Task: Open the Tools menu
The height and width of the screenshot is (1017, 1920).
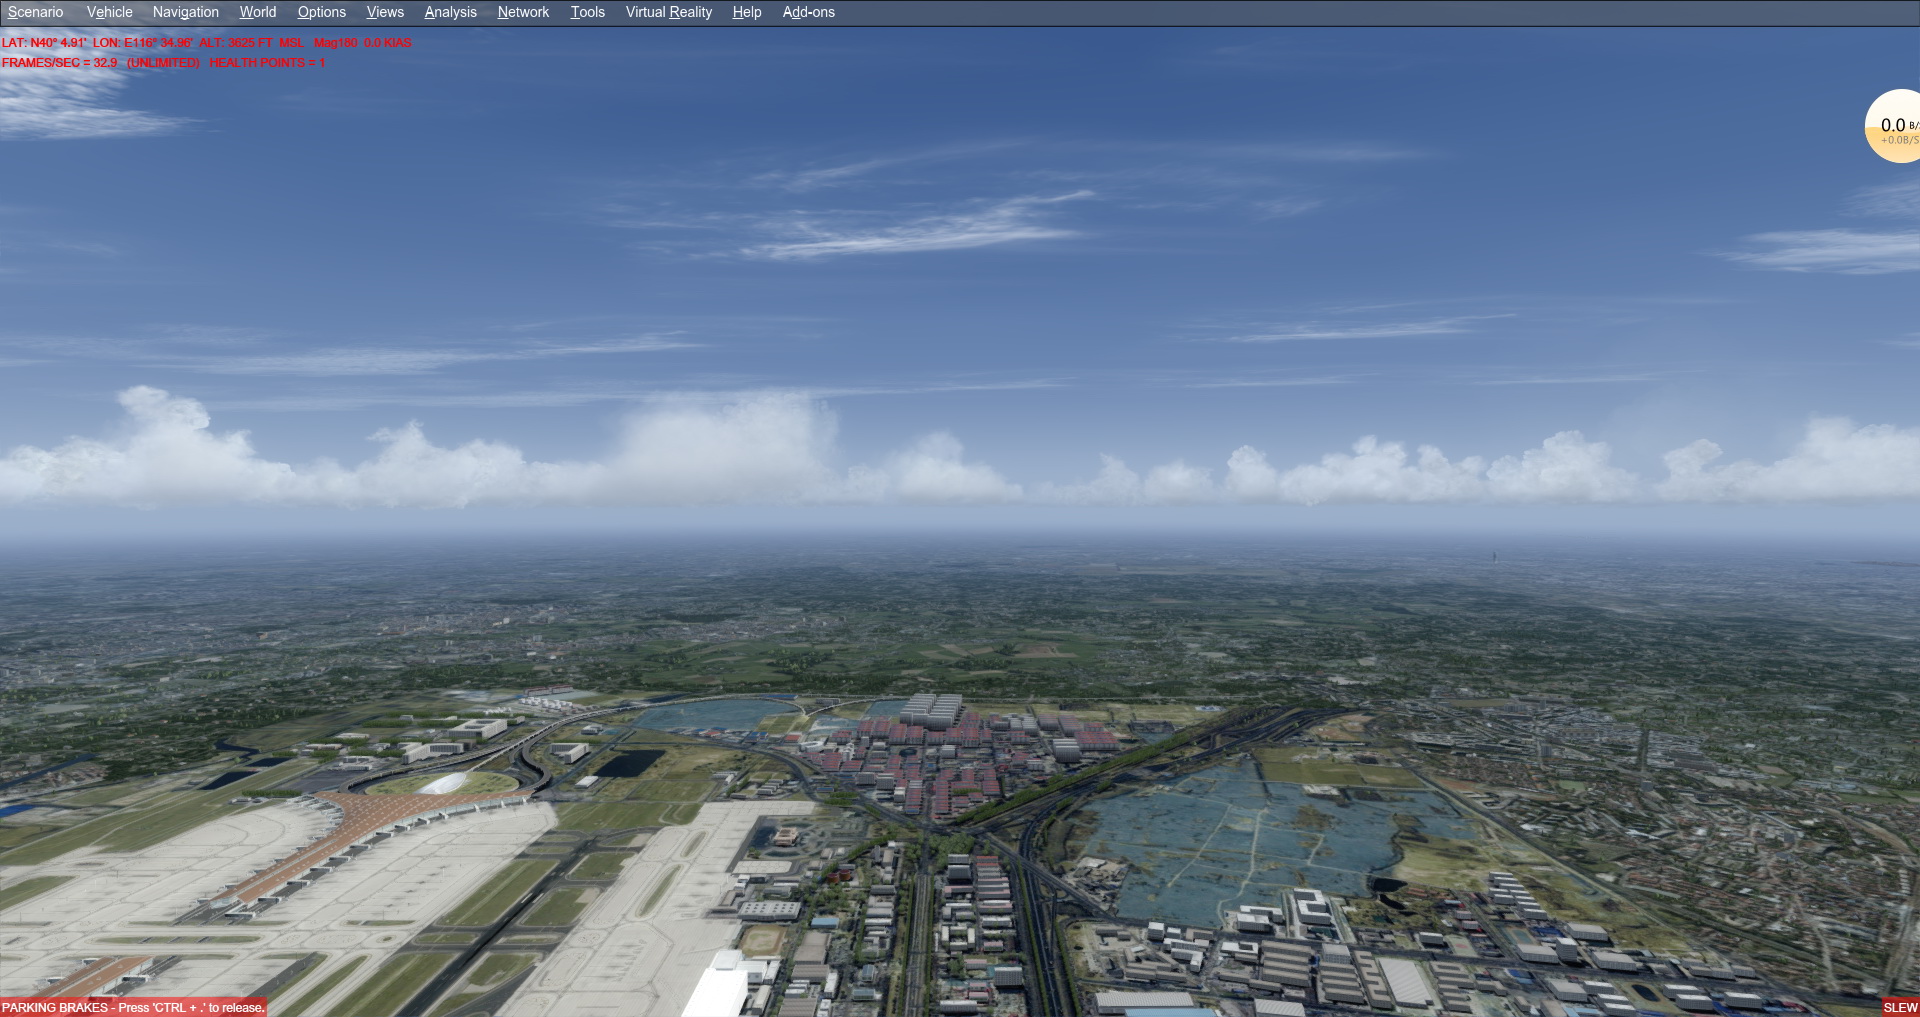Action: [x=587, y=12]
